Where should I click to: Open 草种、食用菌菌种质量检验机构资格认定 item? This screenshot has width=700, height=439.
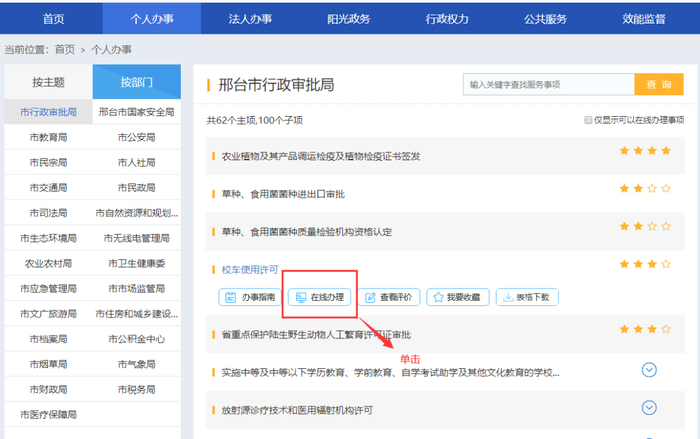(x=307, y=232)
